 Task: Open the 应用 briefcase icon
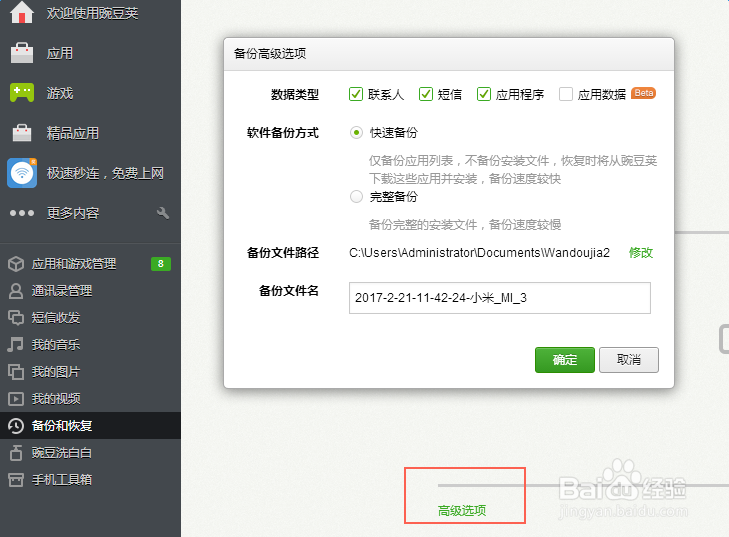point(22,53)
